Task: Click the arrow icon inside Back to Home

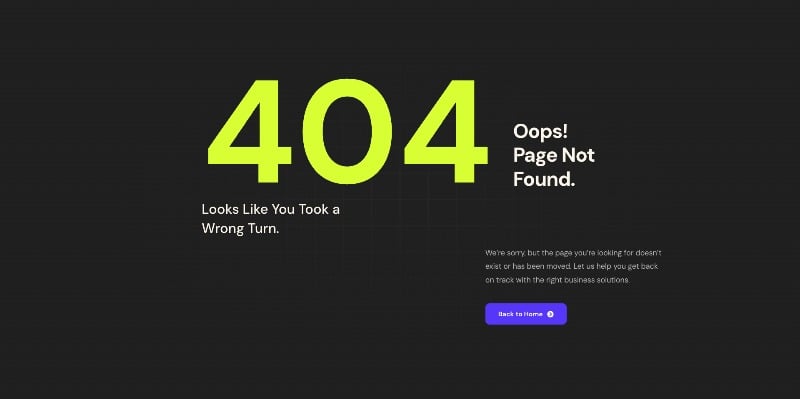Action: coord(550,314)
